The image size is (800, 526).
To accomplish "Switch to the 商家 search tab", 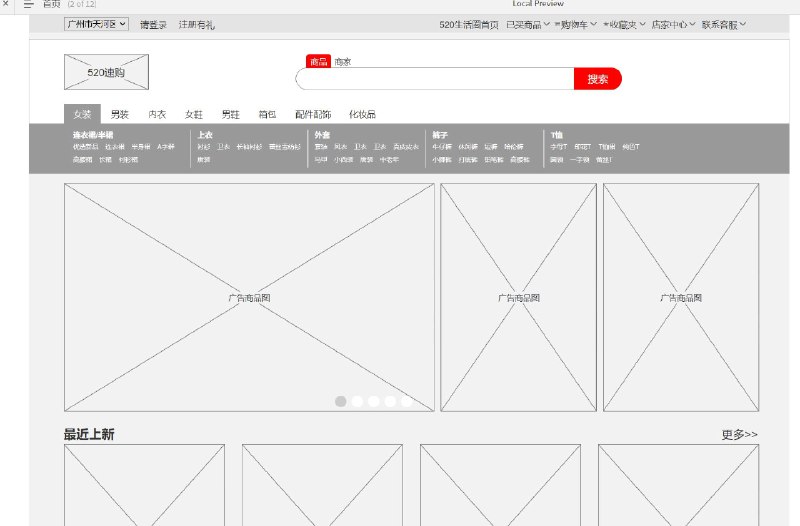I will tap(343, 62).
